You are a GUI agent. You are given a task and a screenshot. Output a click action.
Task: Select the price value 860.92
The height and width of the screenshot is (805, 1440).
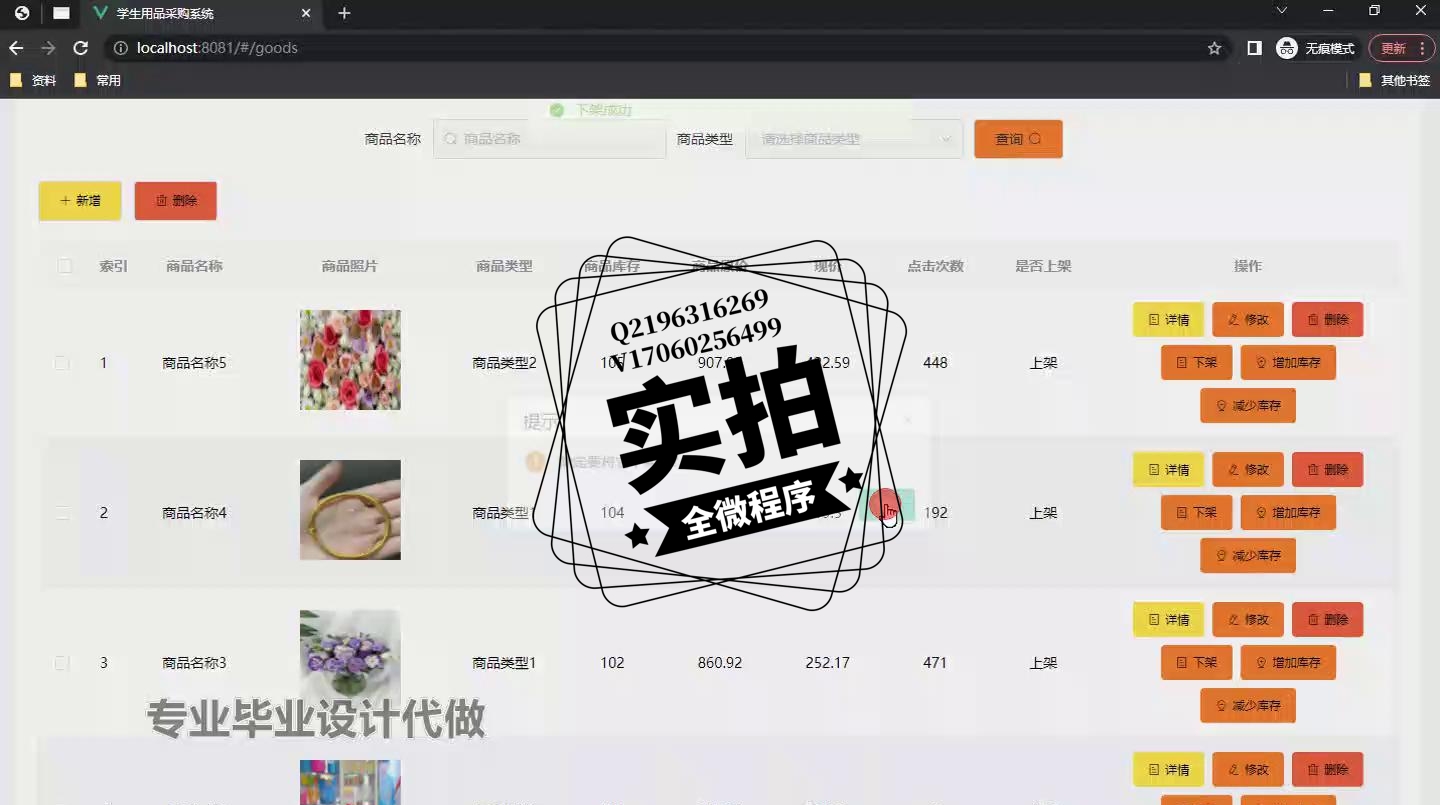pyautogui.click(x=720, y=663)
